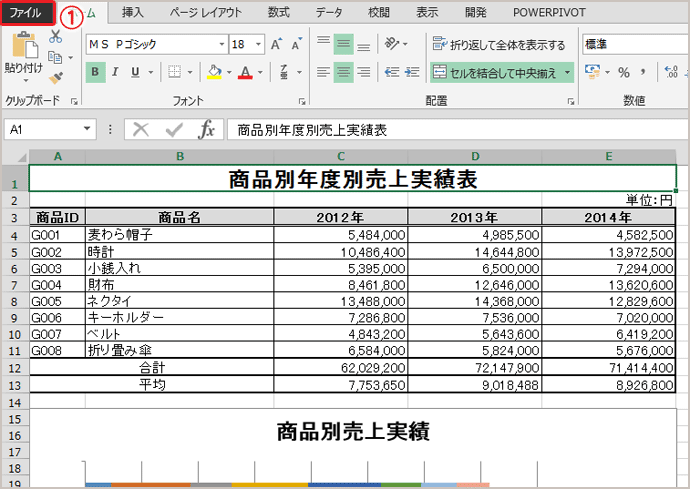Increase decimal places

point(671,72)
